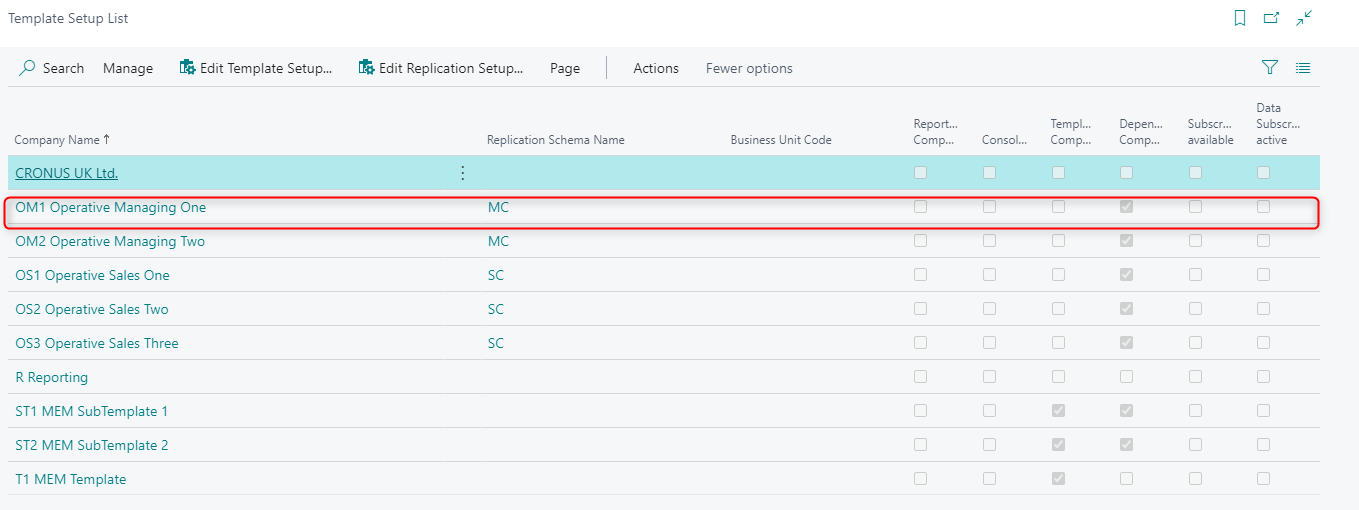Image resolution: width=1359 pixels, height=510 pixels.
Task: Collapse the page with arrows icon
Action: [x=1304, y=18]
